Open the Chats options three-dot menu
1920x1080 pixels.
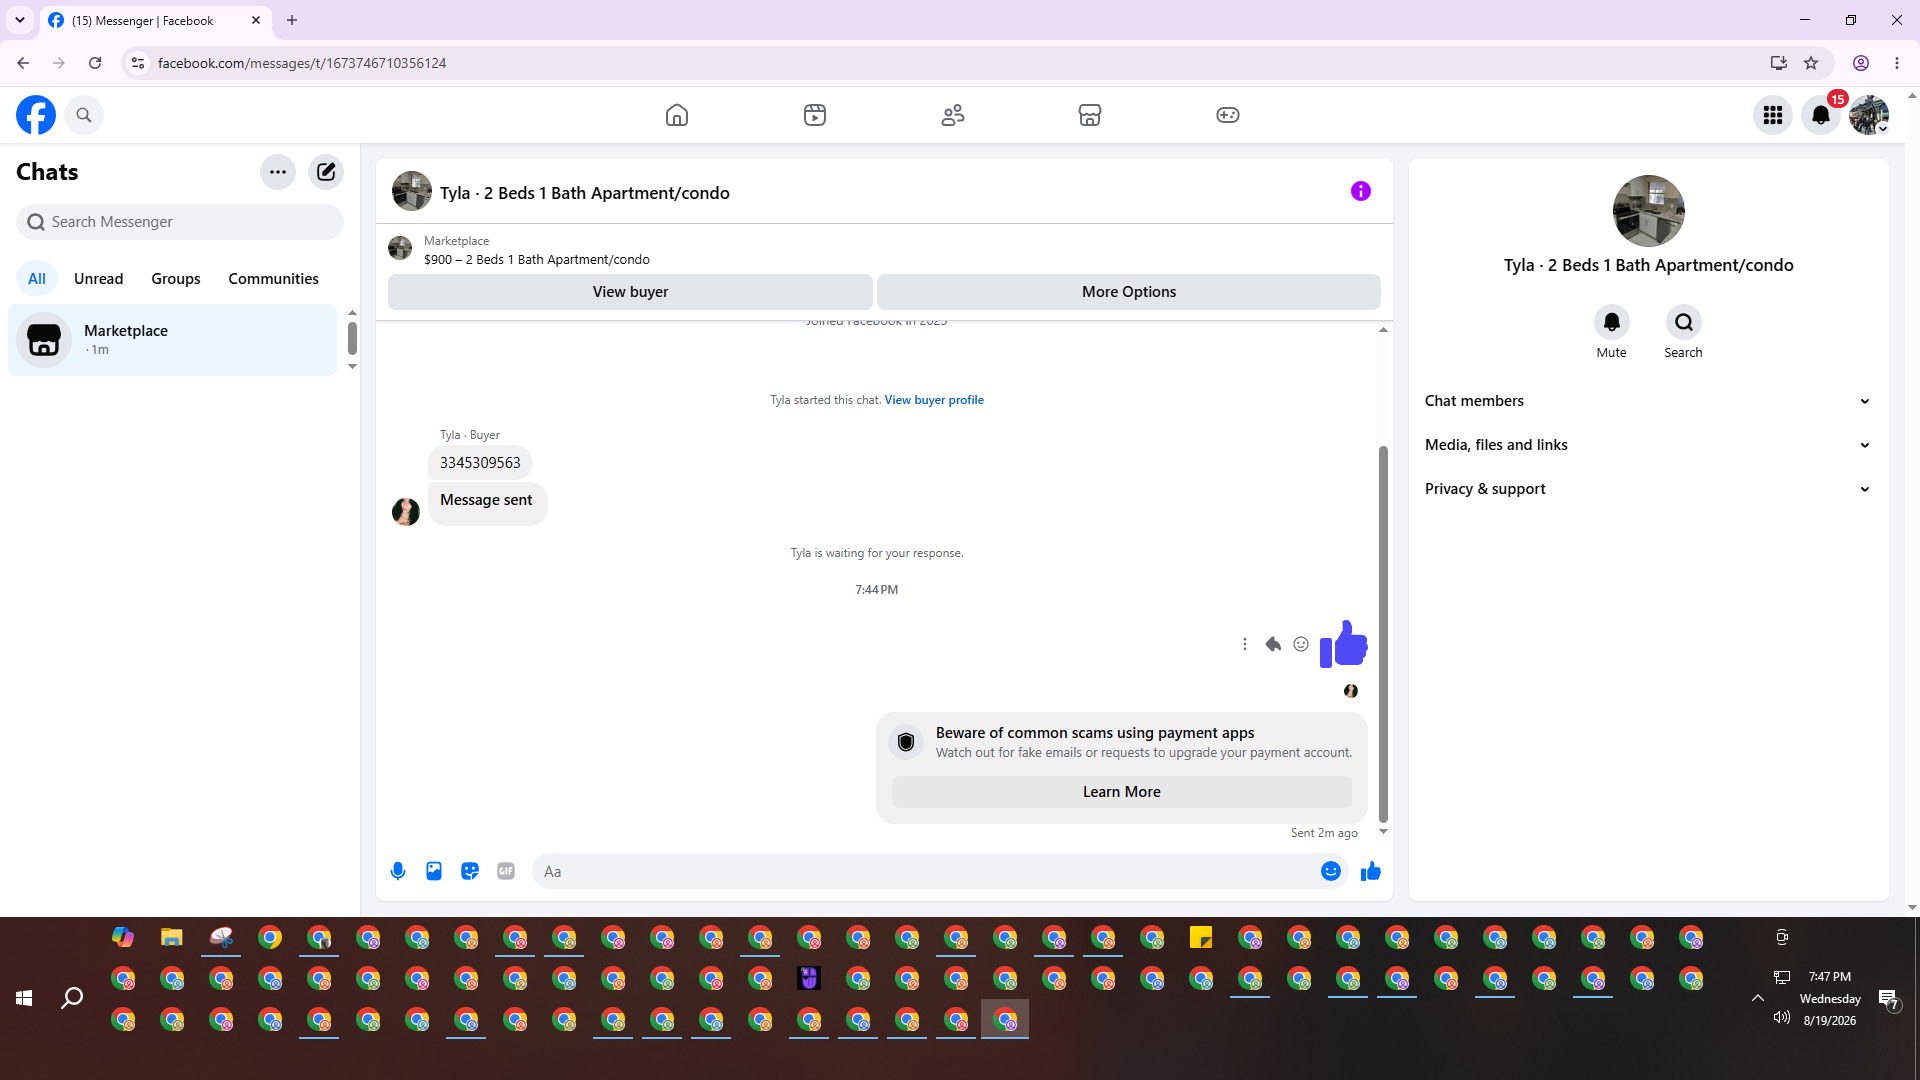tap(278, 172)
